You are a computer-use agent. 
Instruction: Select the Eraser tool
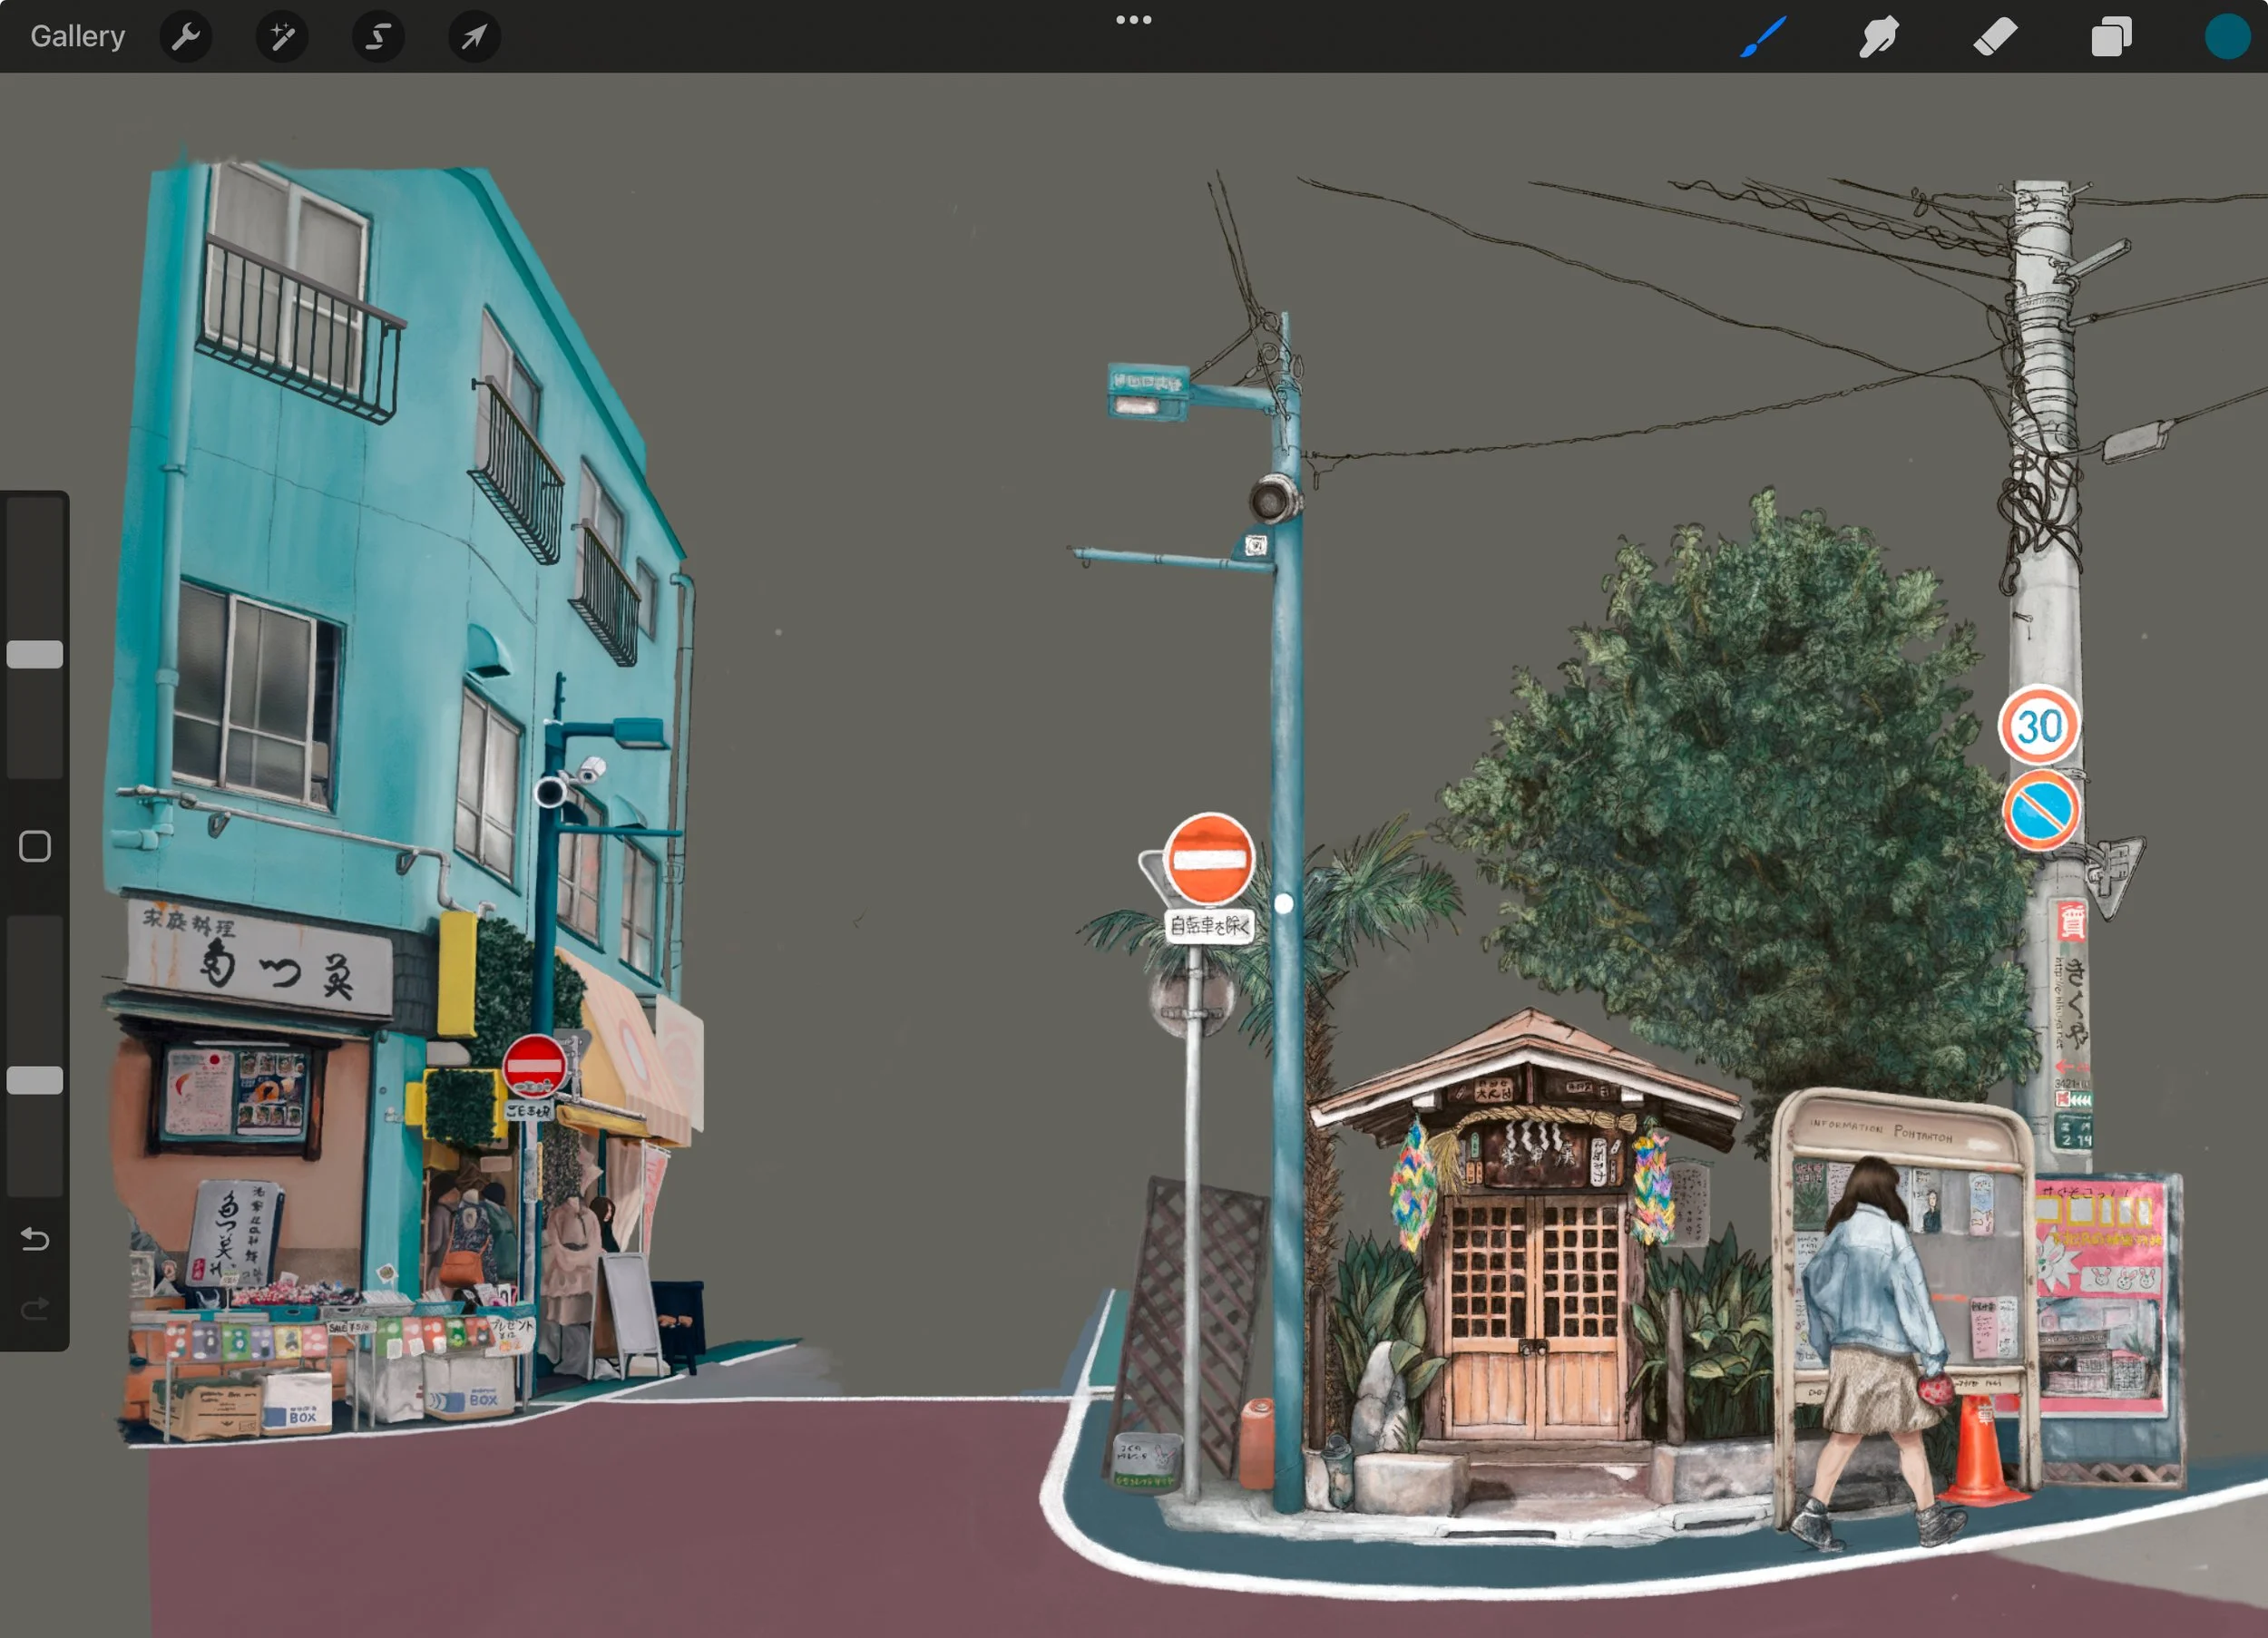(1995, 37)
